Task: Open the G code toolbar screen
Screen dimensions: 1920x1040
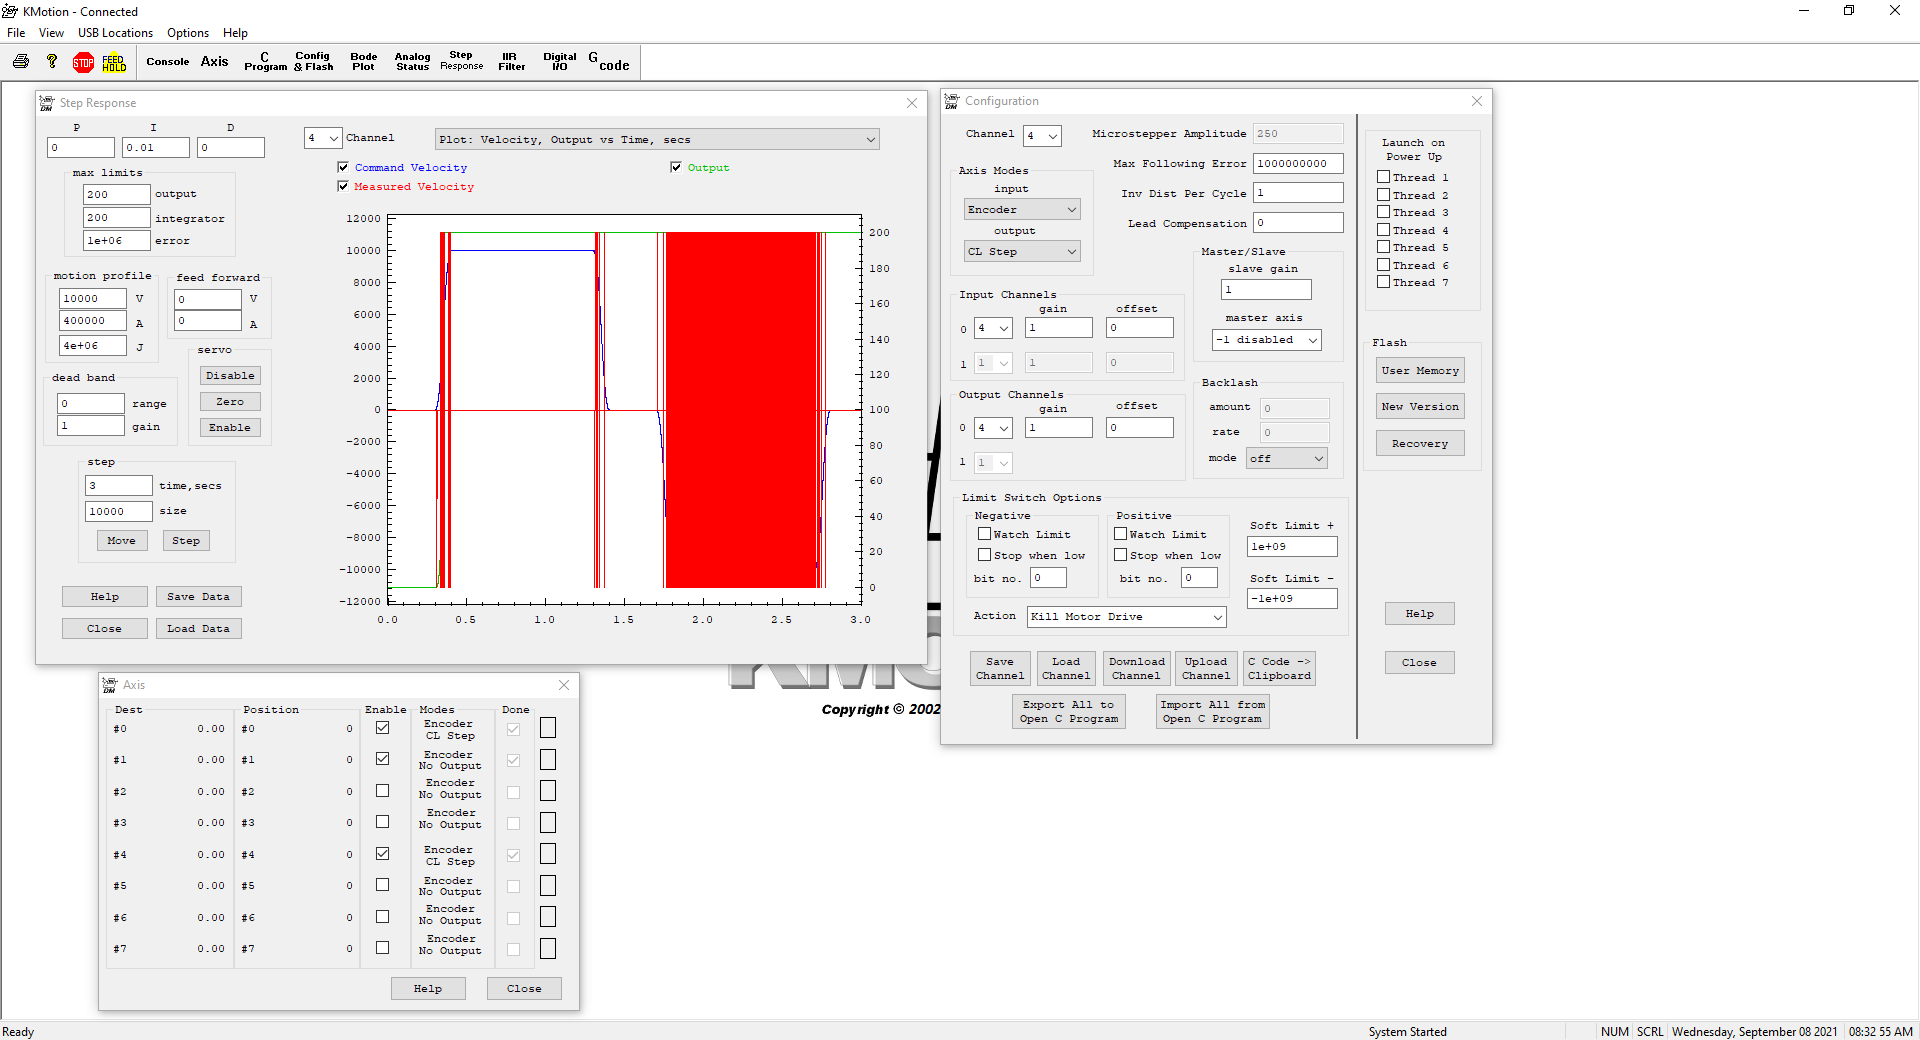Action: click(x=609, y=62)
